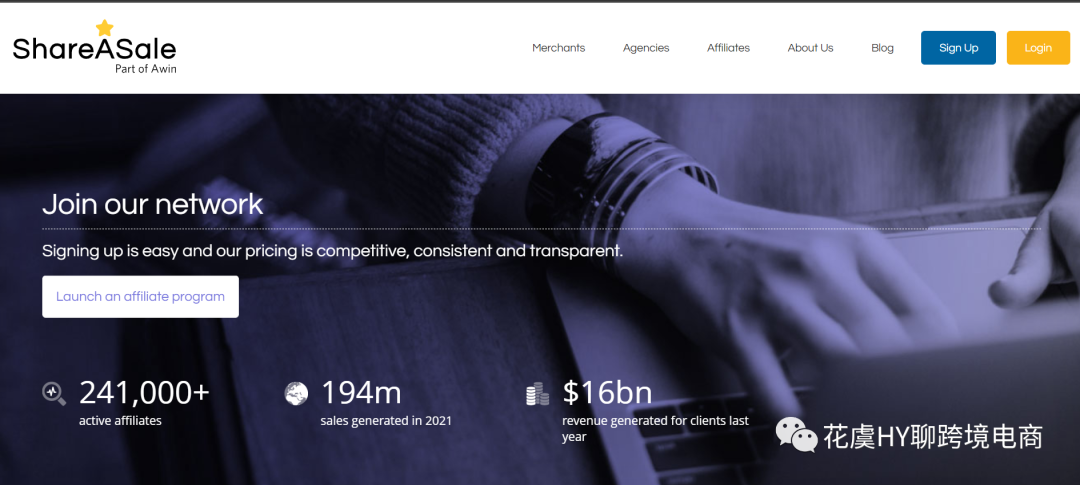
Task: Click the magnifier icon beside 241,000+
Action: coord(54,393)
